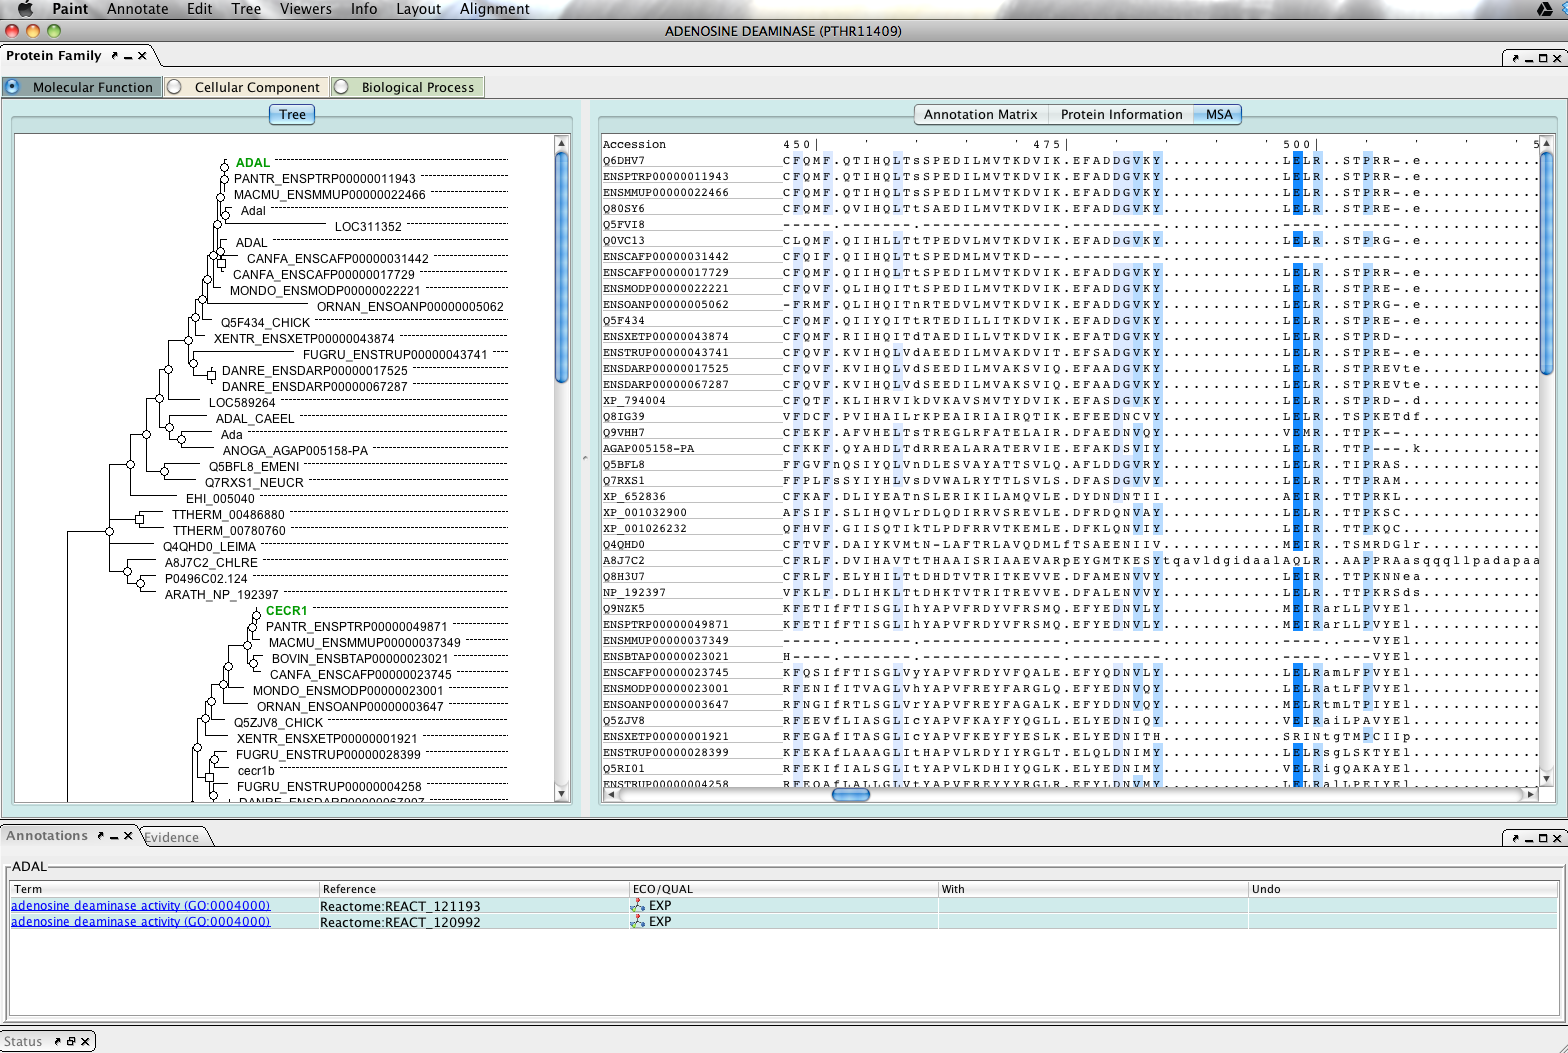Image resolution: width=1568 pixels, height=1053 pixels.
Task: Click the Tree button above the tree pane
Action: tap(292, 114)
